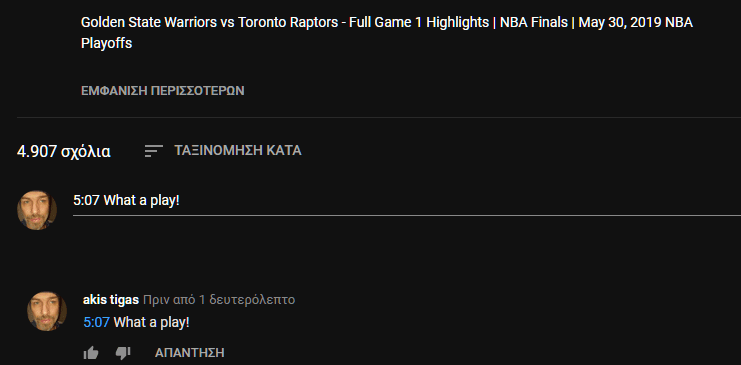Viewport: 741px width, 365px height.
Task: Click the profile avatar beside the comment box
Action: (37, 210)
